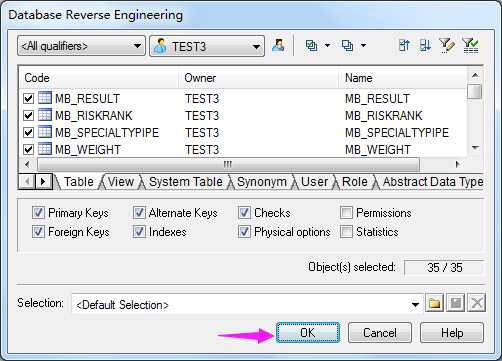Image resolution: width=502 pixels, height=361 pixels.
Task: Click the table icon for MB_RISKRANK
Action: [45, 115]
